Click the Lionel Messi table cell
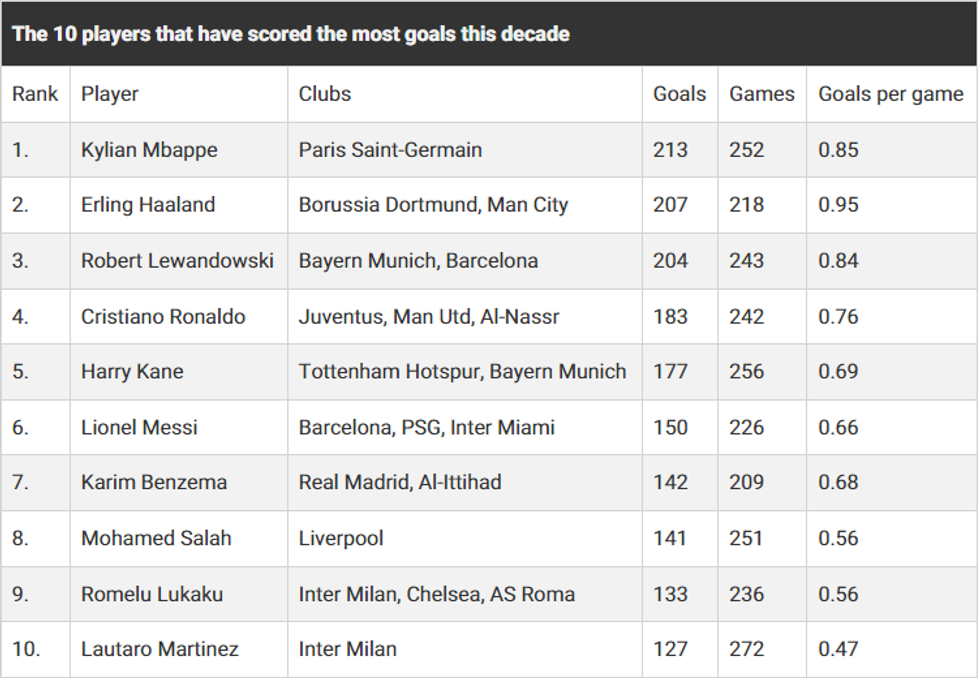This screenshot has height=678, width=980. click(x=139, y=427)
